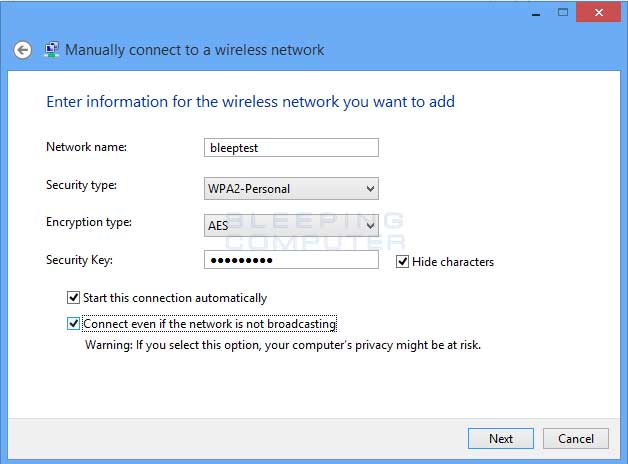628x464 pixels.
Task: Click the back arrow icon
Action: click(22, 50)
